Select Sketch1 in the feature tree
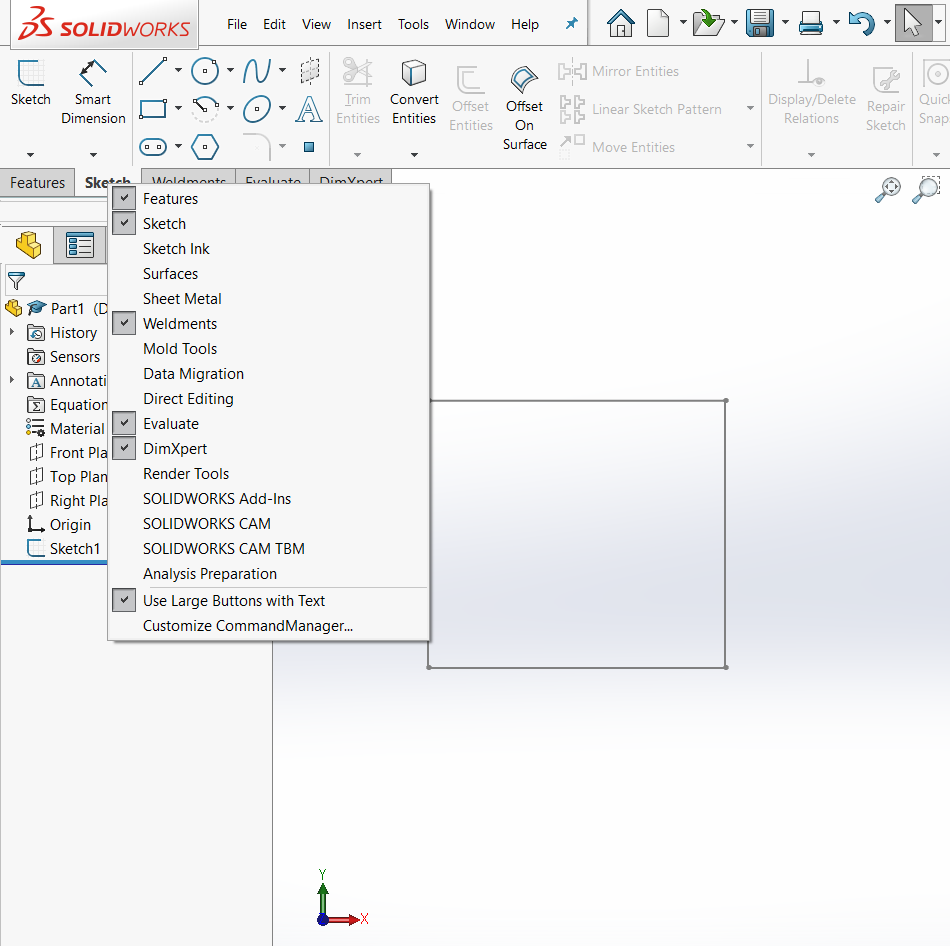 click(64, 548)
